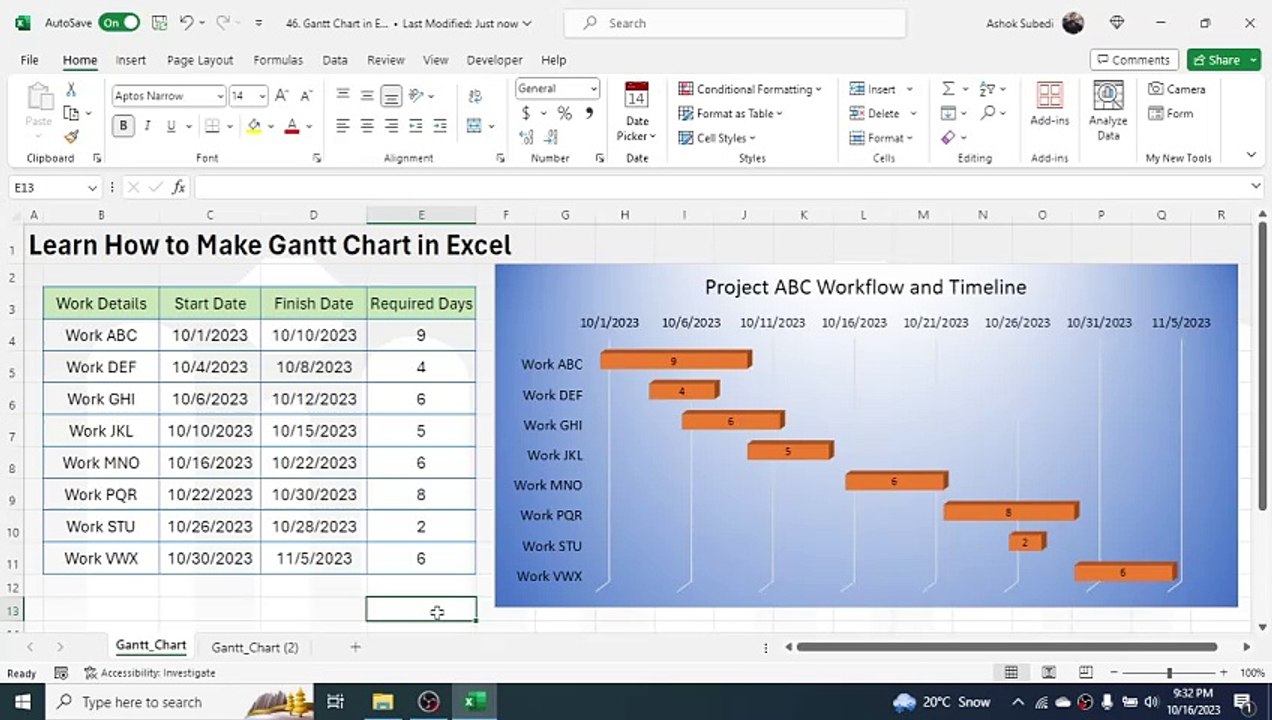The height and width of the screenshot is (720, 1272).
Task: Click the Increase Font Size icon
Action: [282, 96]
